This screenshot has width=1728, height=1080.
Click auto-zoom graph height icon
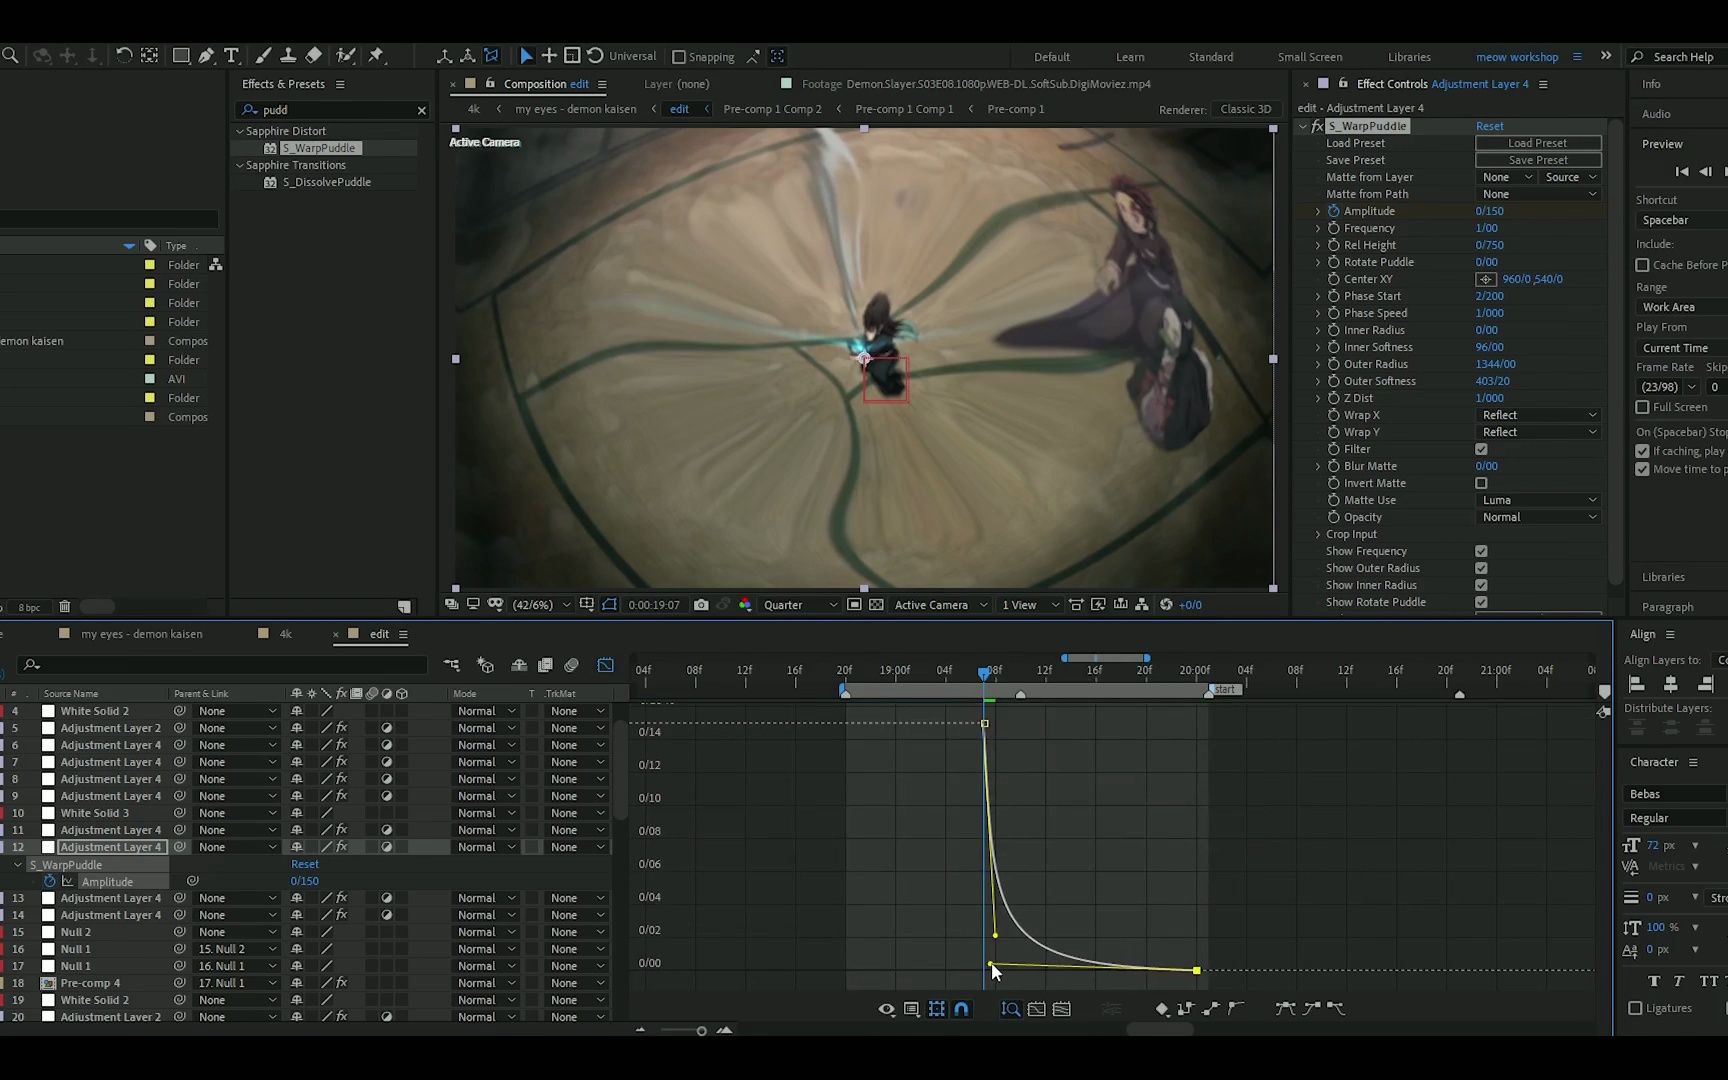1011,1009
